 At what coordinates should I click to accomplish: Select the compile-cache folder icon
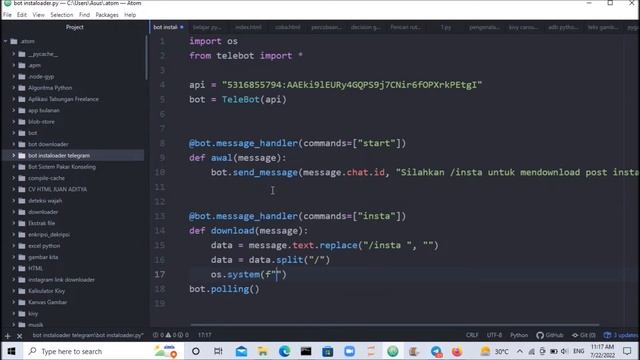point(22,178)
